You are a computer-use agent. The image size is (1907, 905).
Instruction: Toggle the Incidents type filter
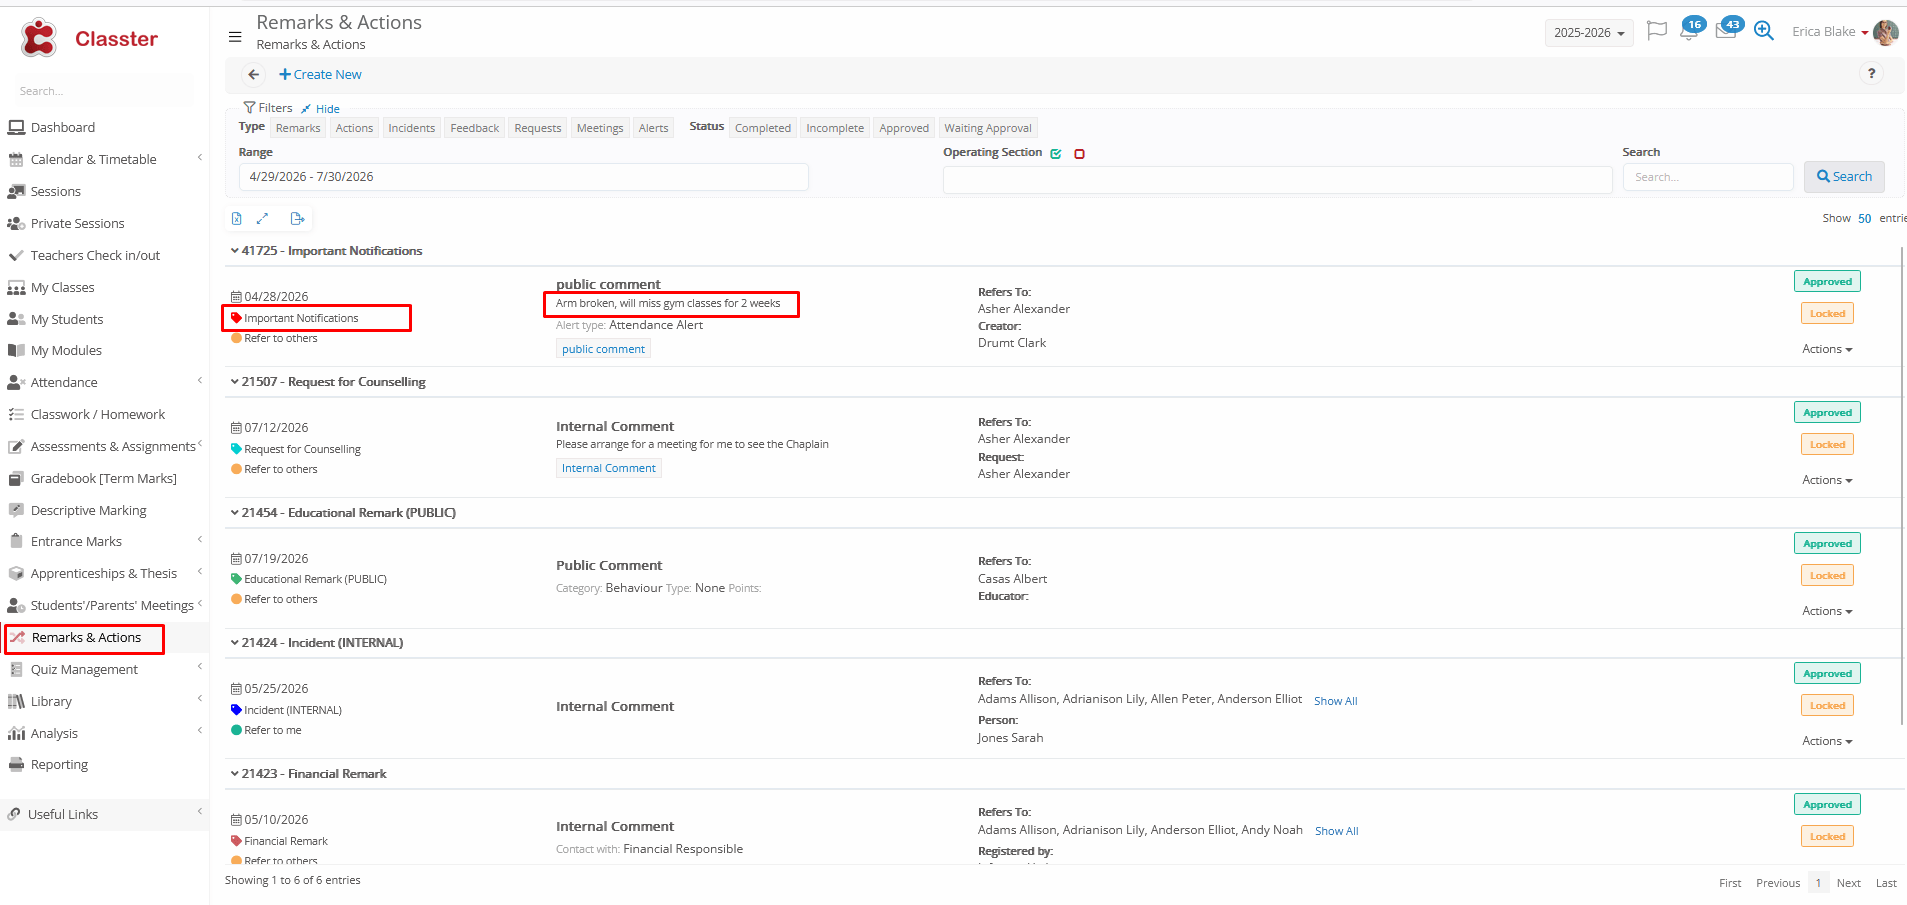[411, 128]
